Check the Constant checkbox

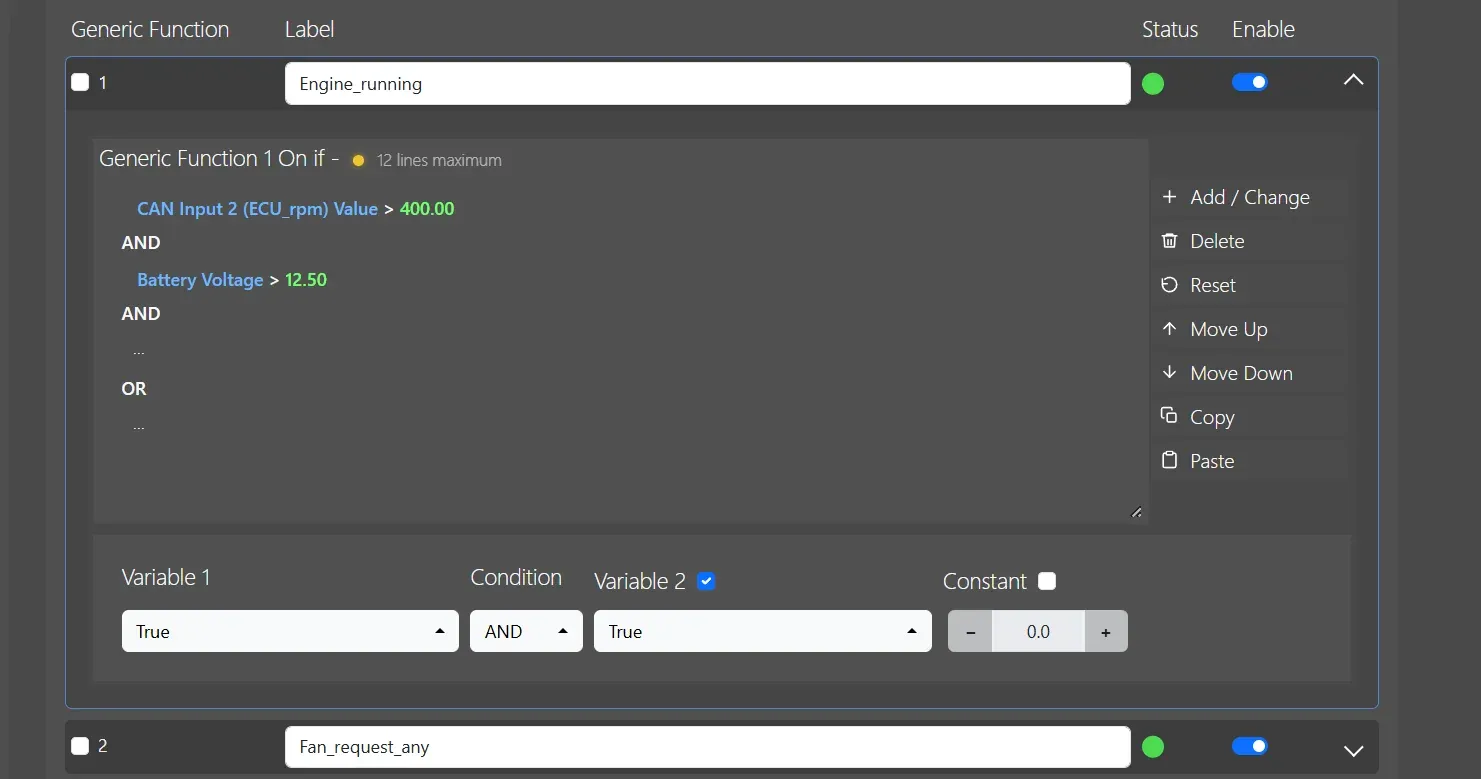point(1047,581)
